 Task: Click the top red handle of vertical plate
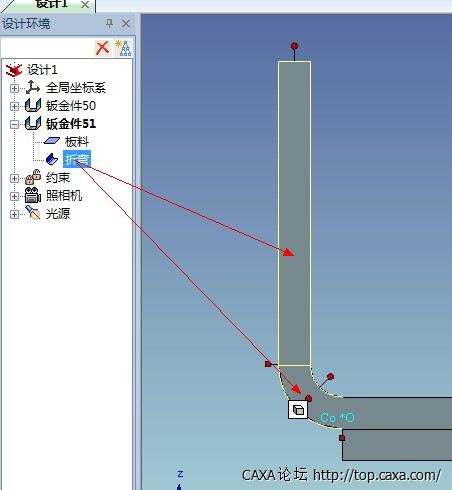294,46
